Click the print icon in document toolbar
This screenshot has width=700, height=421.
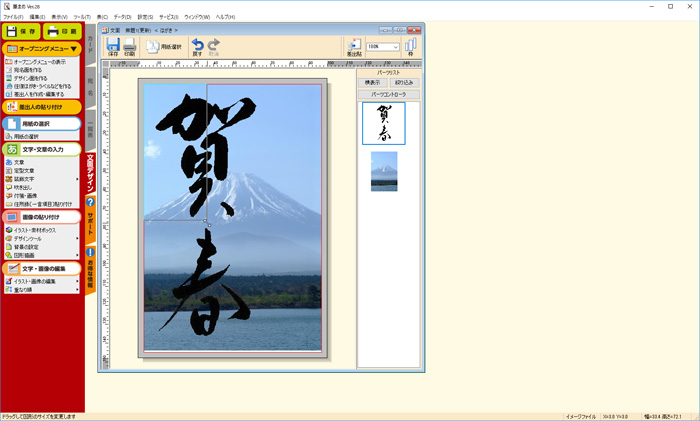[130, 46]
